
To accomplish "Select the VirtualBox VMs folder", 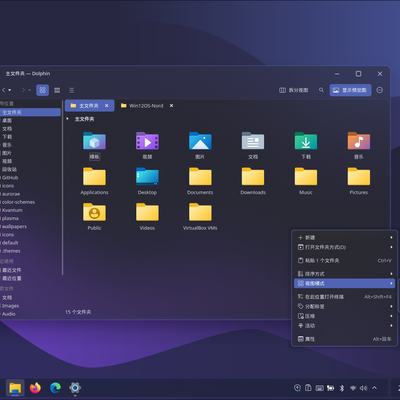I will coord(200,212).
